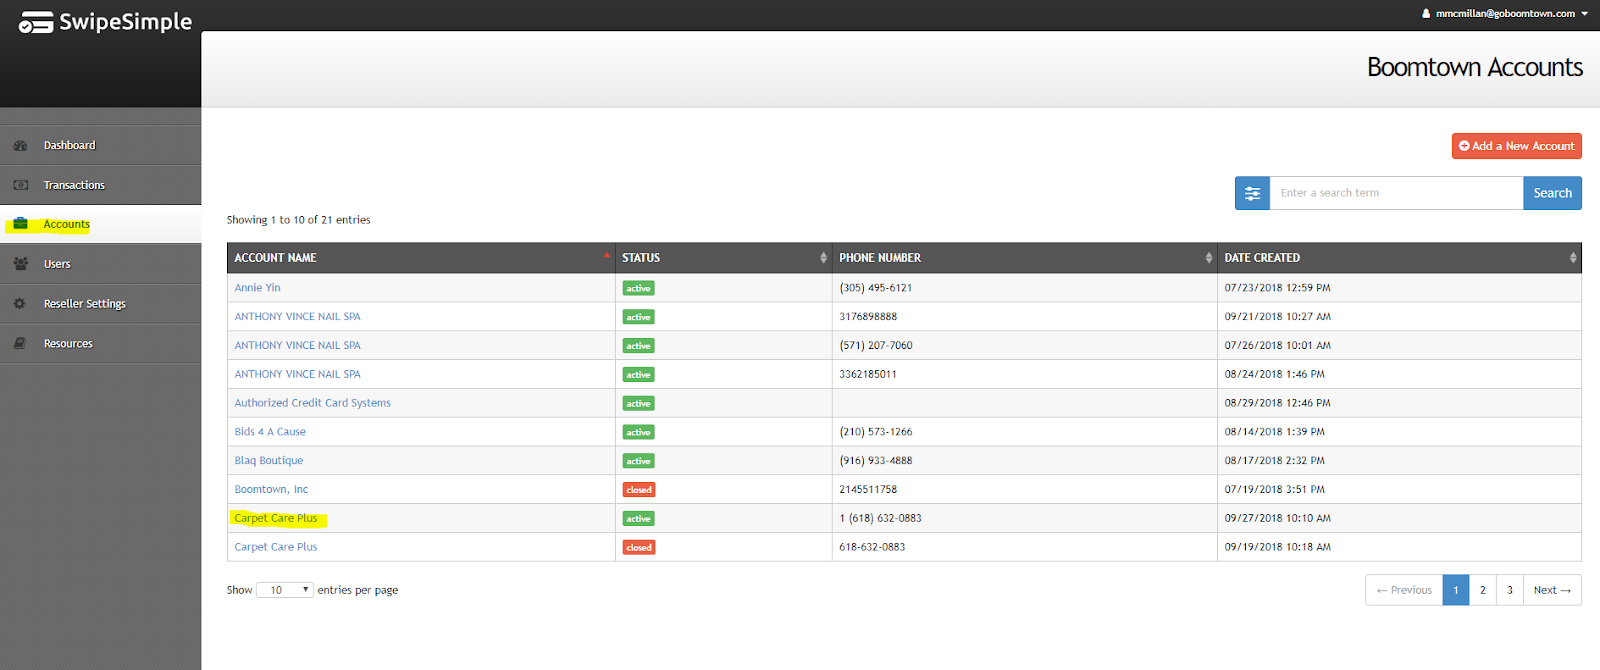Open the Dashboard menu item
Image resolution: width=1600 pixels, height=670 pixels.
(x=100, y=145)
